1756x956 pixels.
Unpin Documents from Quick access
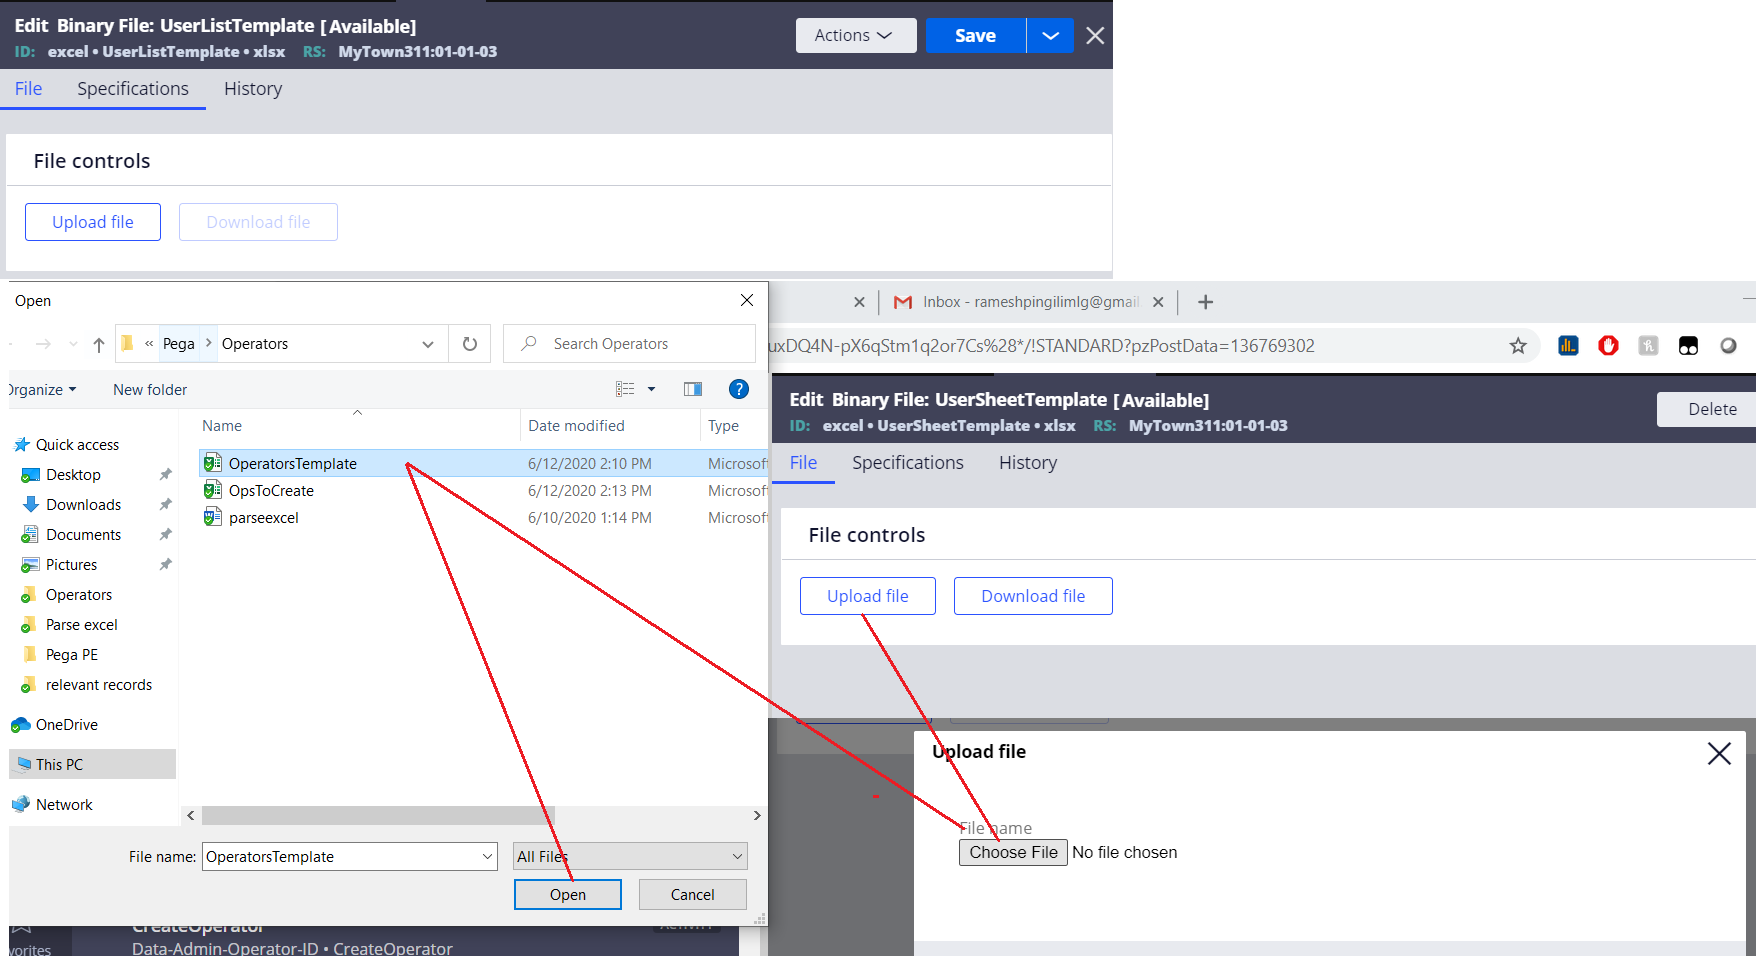(165, 534)
